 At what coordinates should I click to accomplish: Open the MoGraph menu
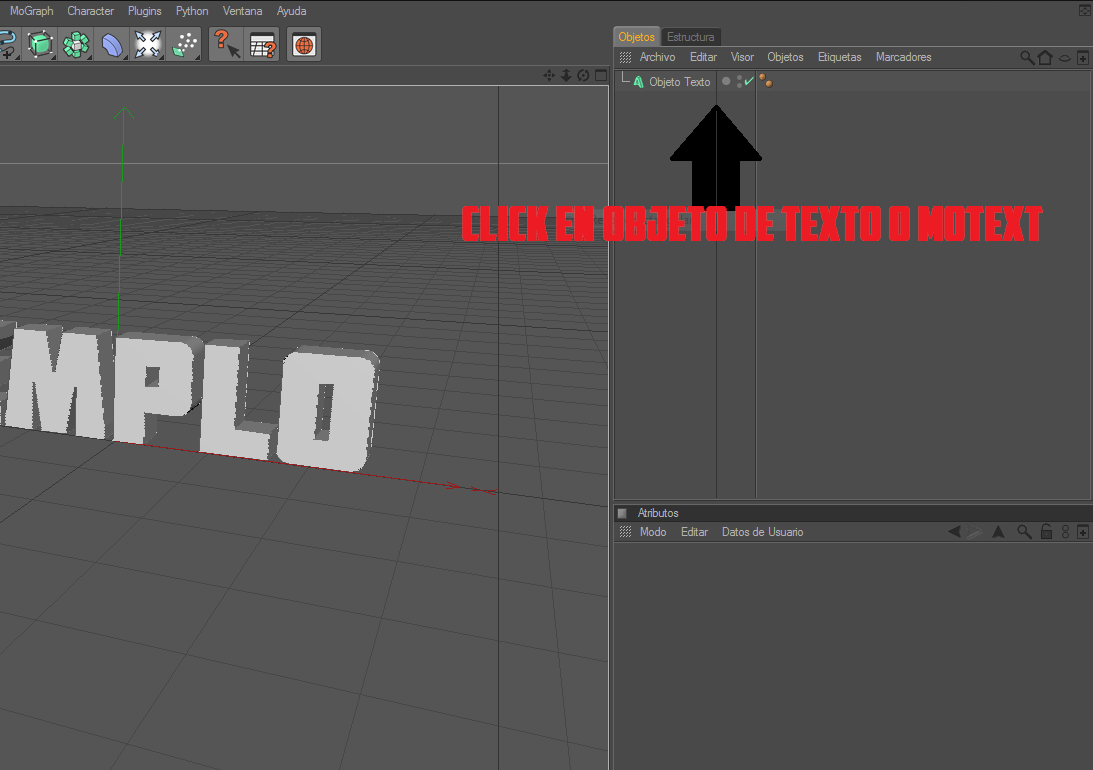(x=31, y=11)
